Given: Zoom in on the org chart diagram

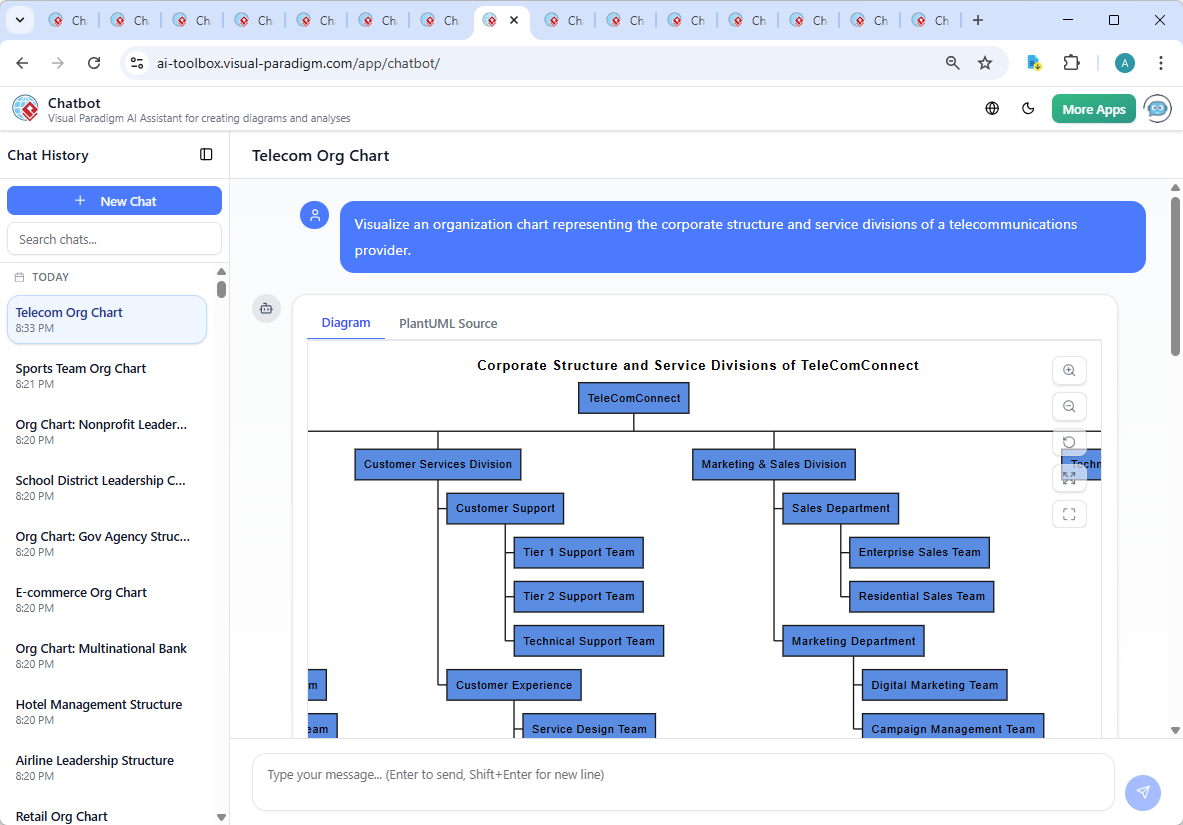Looking at the screenshot, I should [1069, 370].
